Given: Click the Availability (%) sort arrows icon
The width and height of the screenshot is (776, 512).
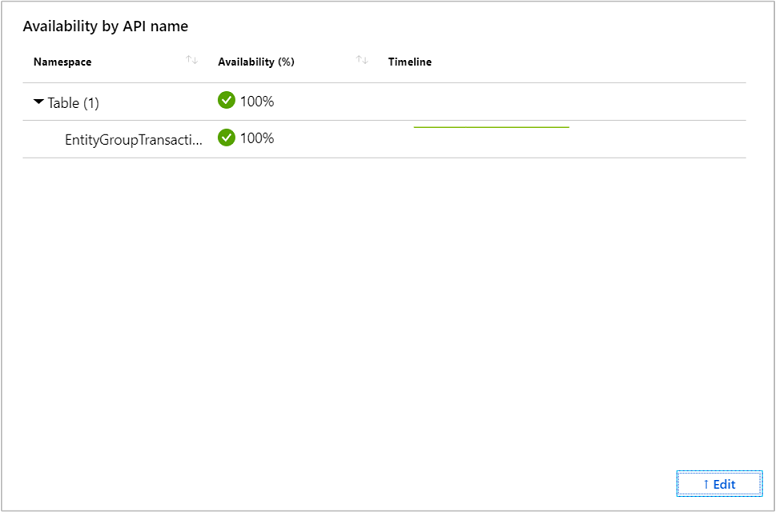Looking at the screenshot, I should click(x=361, y=62).
